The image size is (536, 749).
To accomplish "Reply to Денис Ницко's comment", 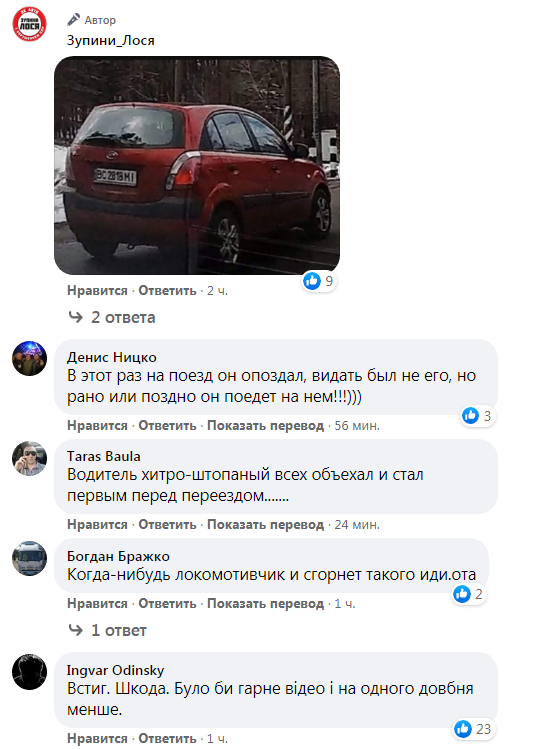I will (x=167, y=426).
